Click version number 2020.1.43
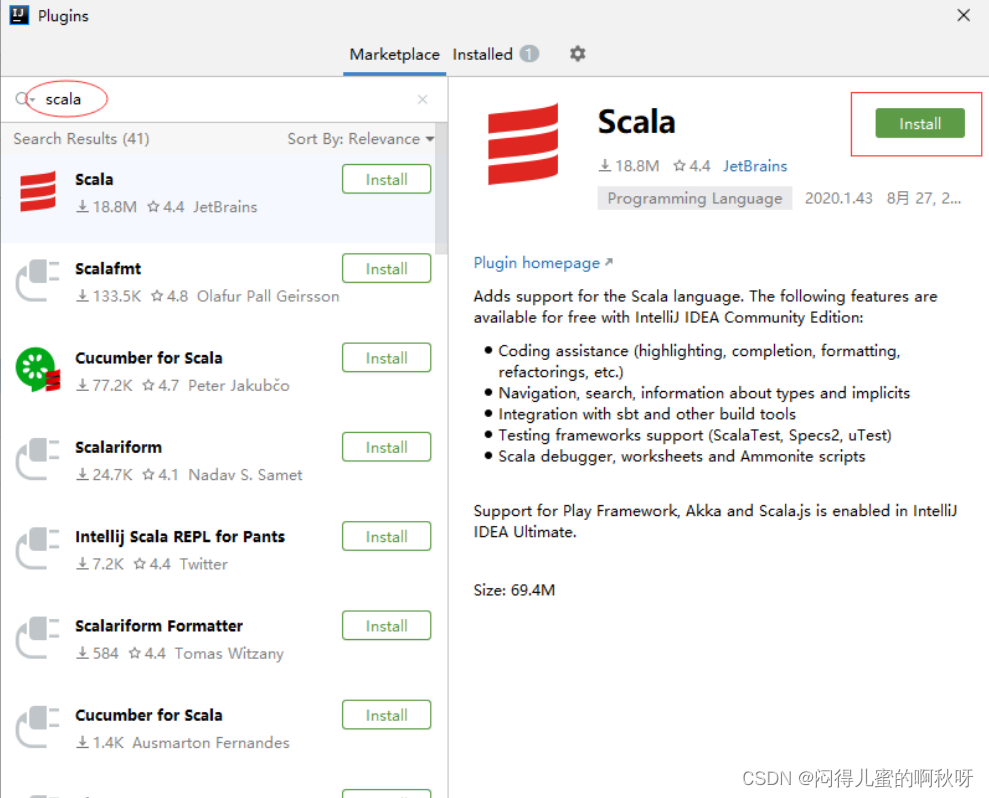Screen dimensions: 989x798 click(838, 199)
